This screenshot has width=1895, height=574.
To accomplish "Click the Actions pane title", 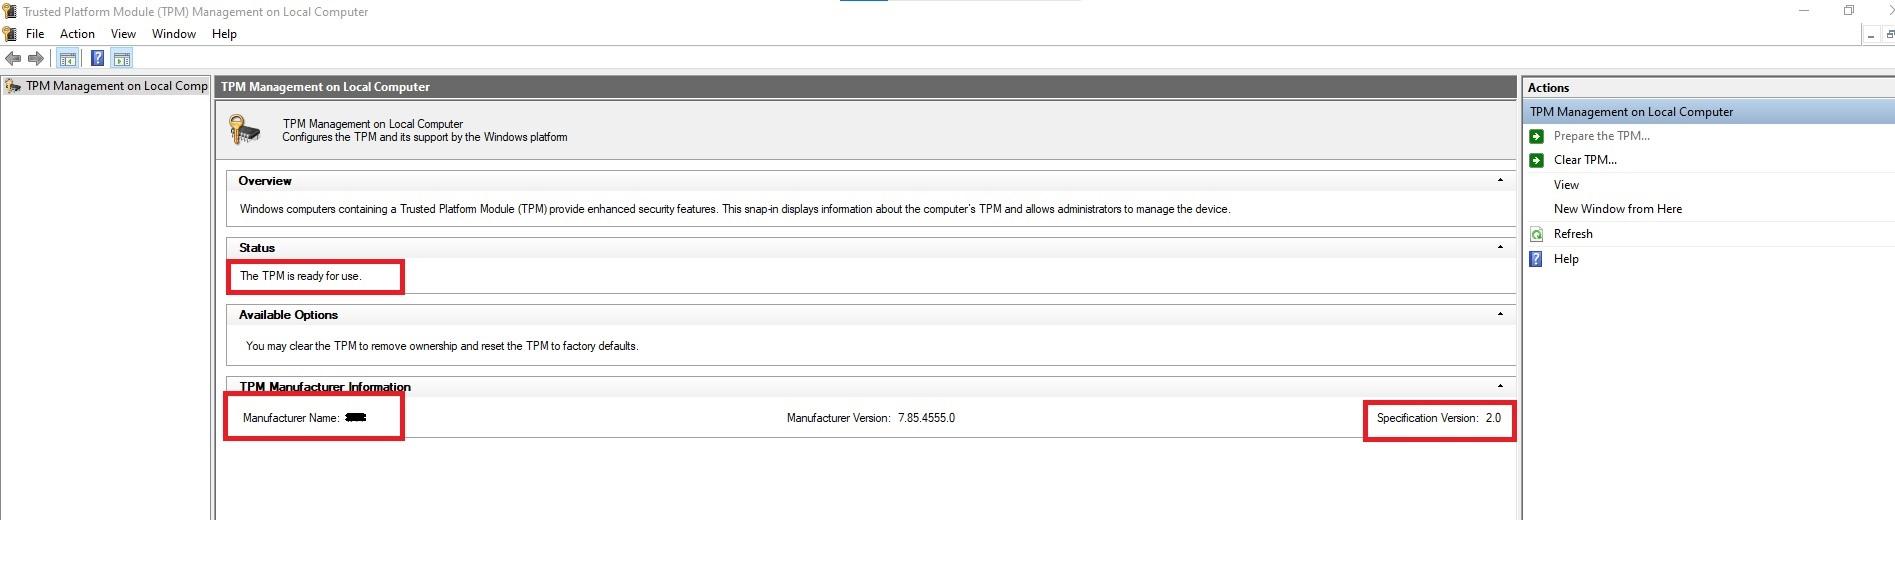I will tap(1548, 88).
